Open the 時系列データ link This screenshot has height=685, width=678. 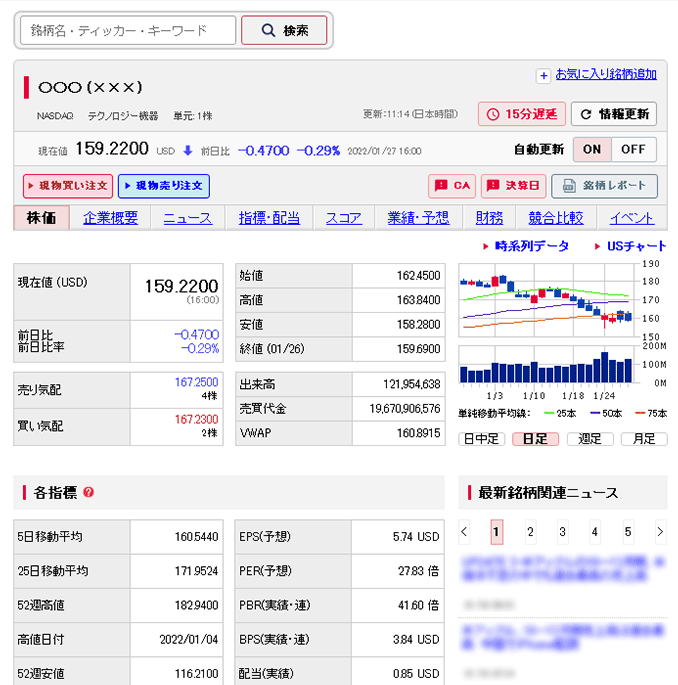tap(530, 246)
